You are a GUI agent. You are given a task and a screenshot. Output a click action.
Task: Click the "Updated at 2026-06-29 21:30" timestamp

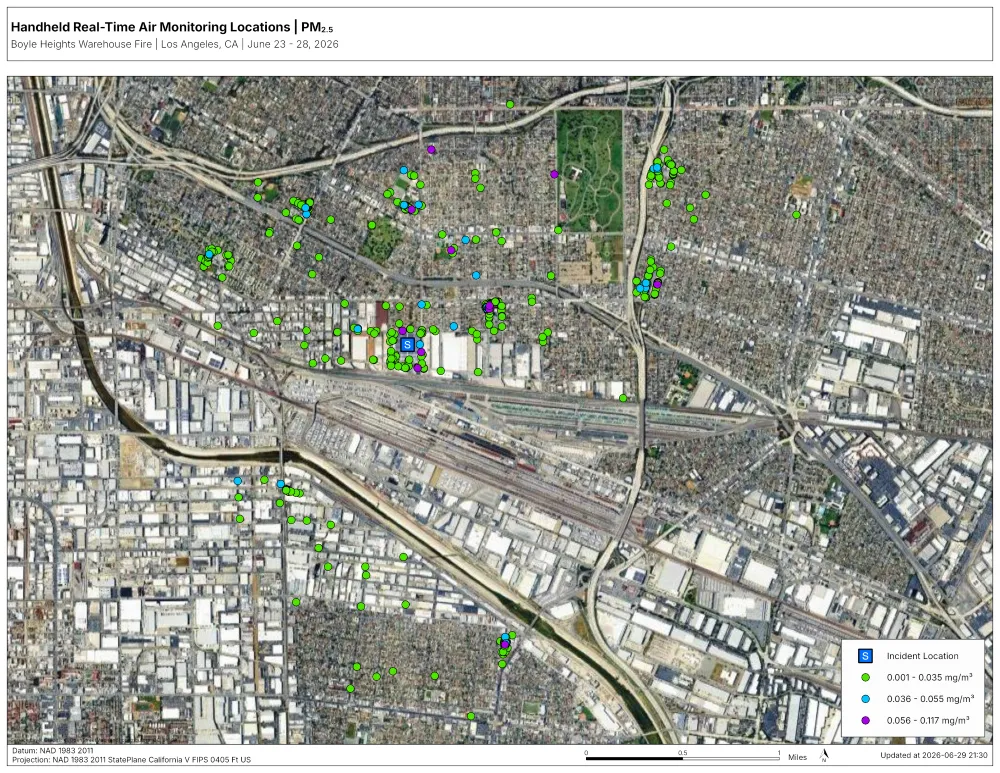point(934,755)
